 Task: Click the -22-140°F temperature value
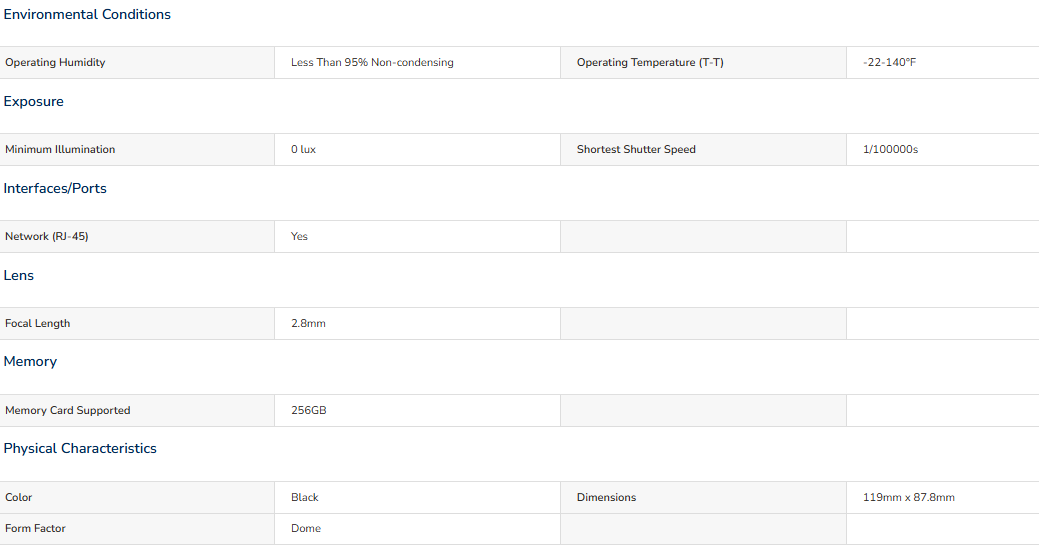click(x=889, y=62)
